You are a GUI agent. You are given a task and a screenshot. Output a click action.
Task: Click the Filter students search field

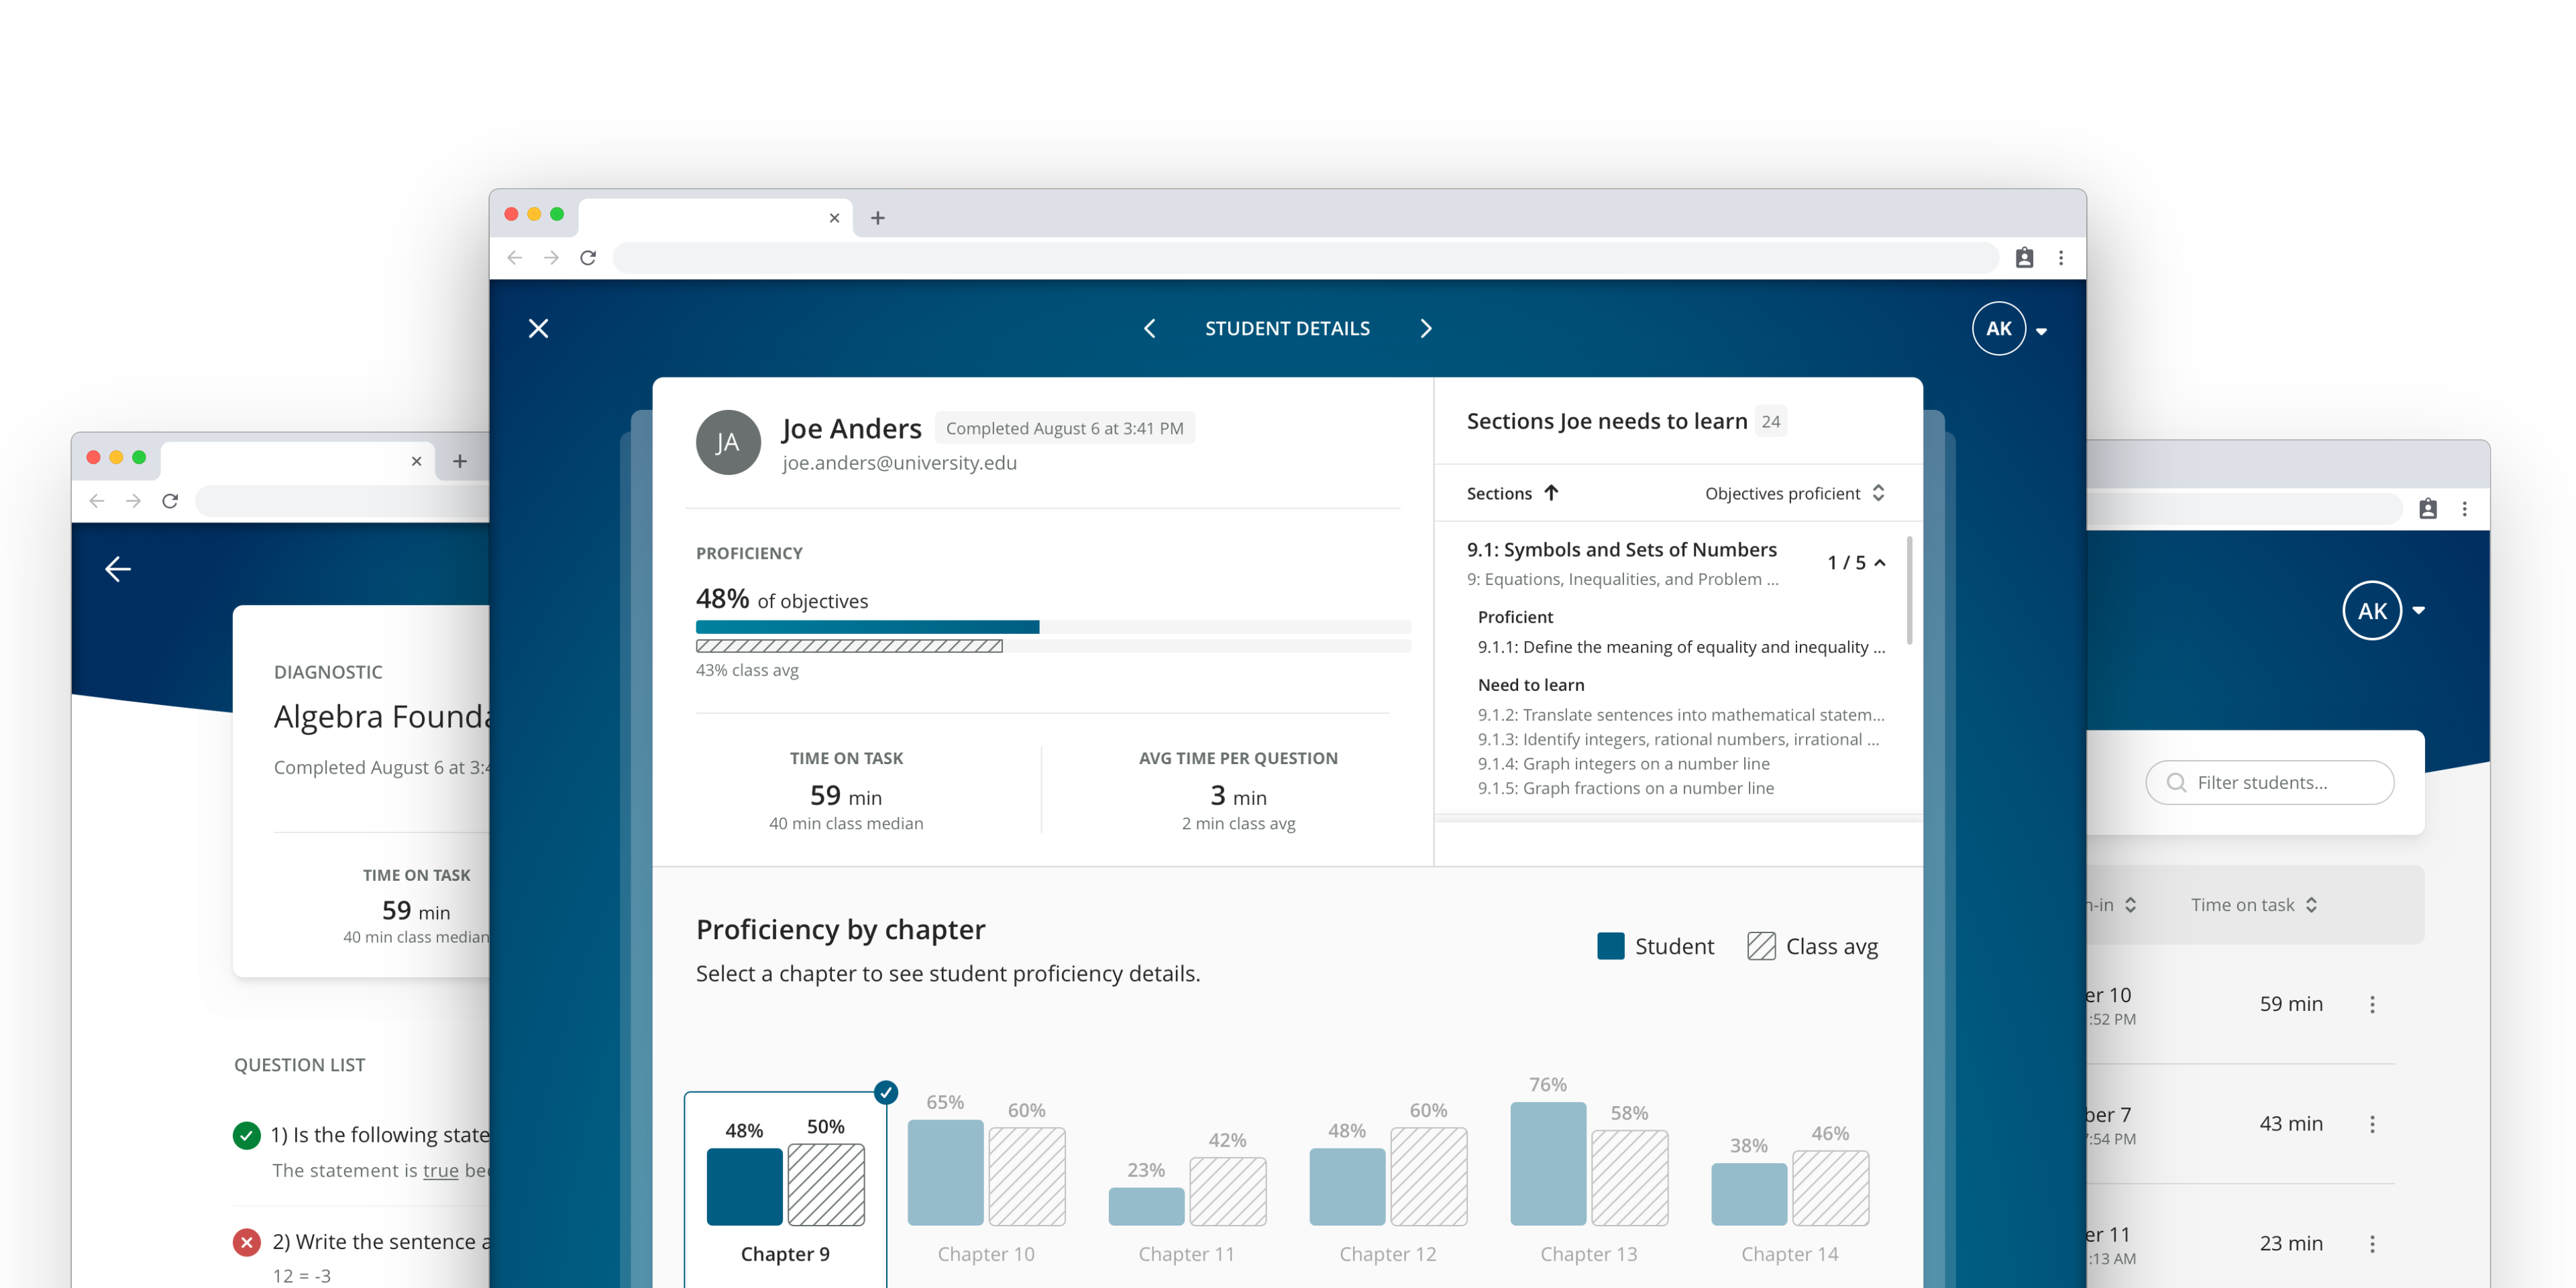point(2270,782)
